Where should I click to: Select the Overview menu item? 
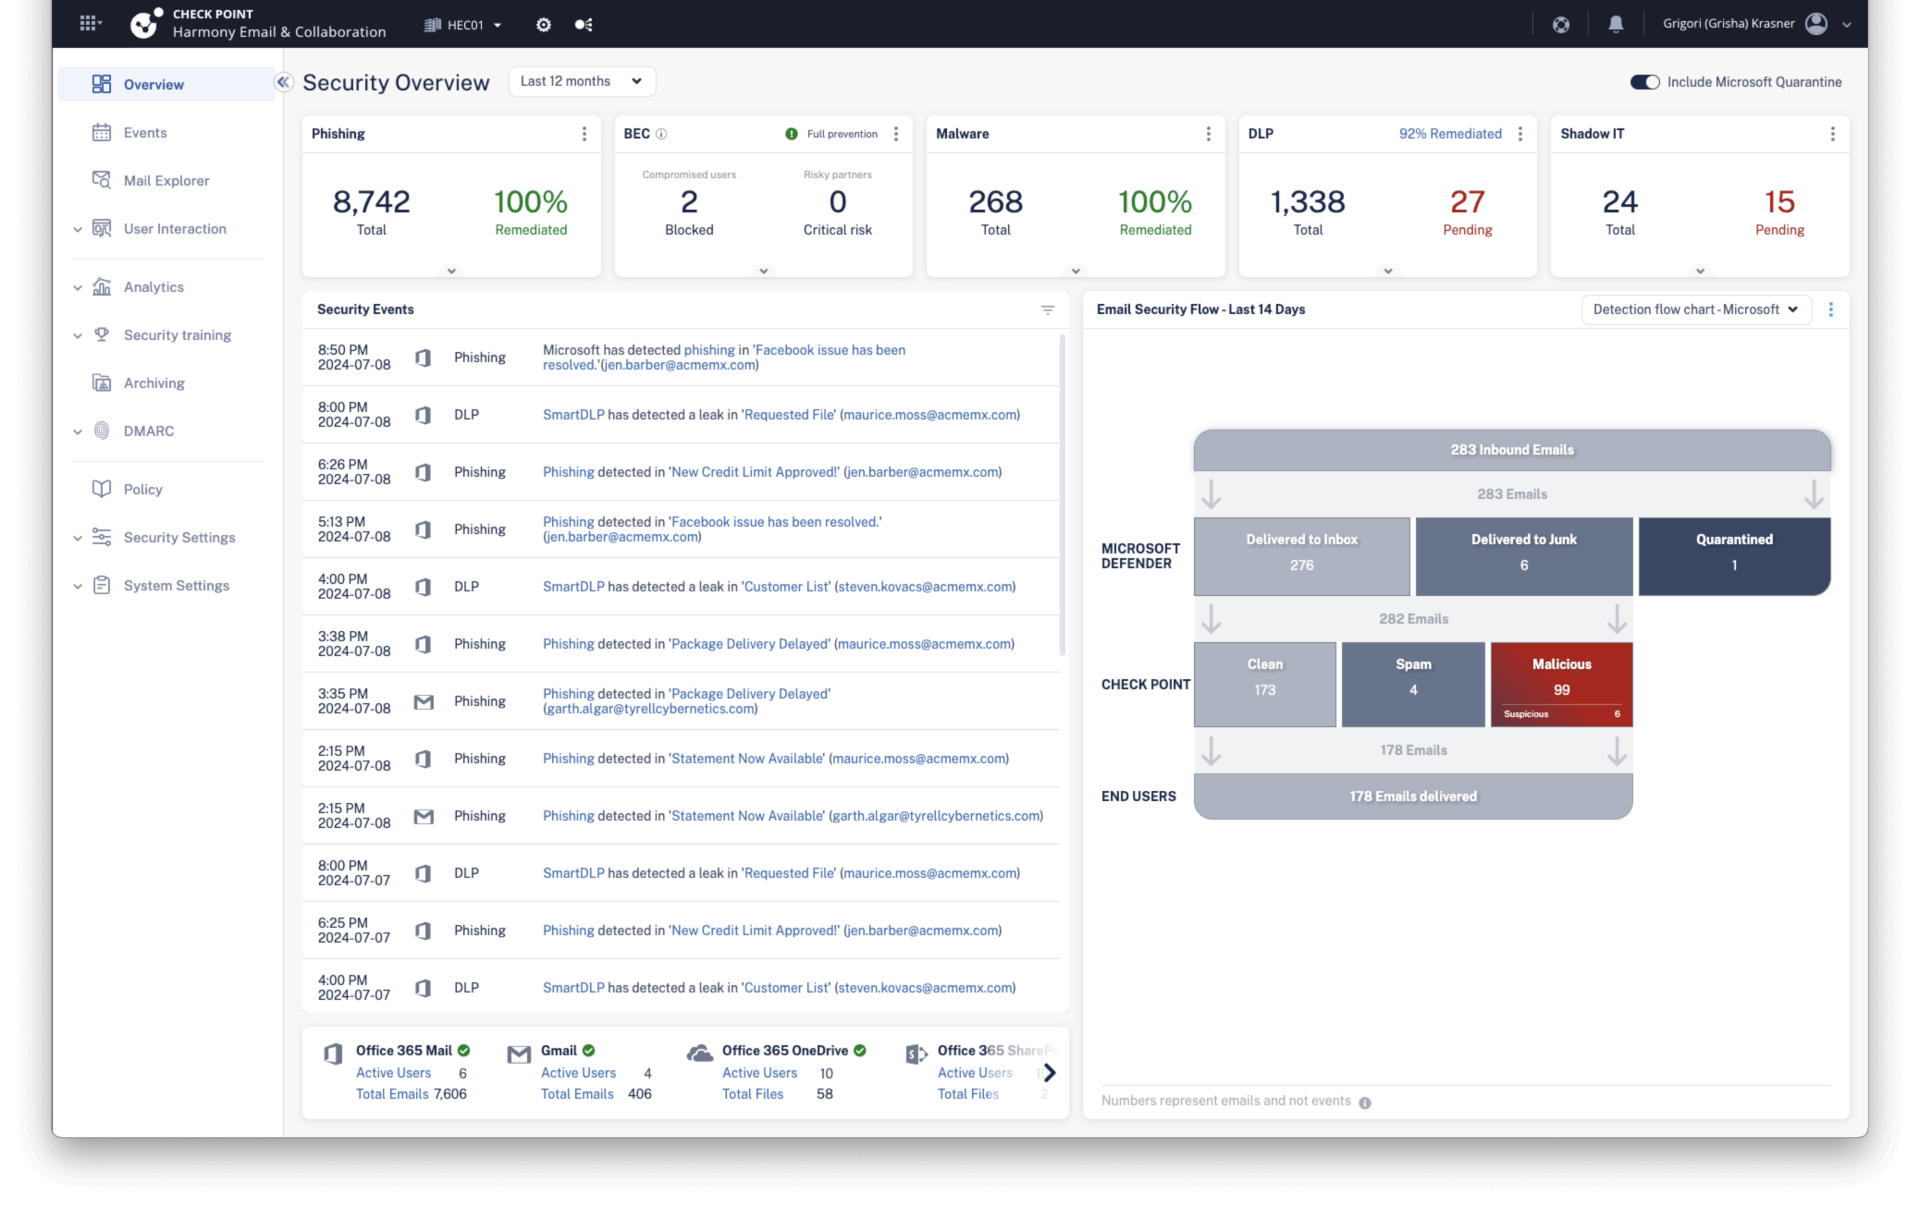153,85
